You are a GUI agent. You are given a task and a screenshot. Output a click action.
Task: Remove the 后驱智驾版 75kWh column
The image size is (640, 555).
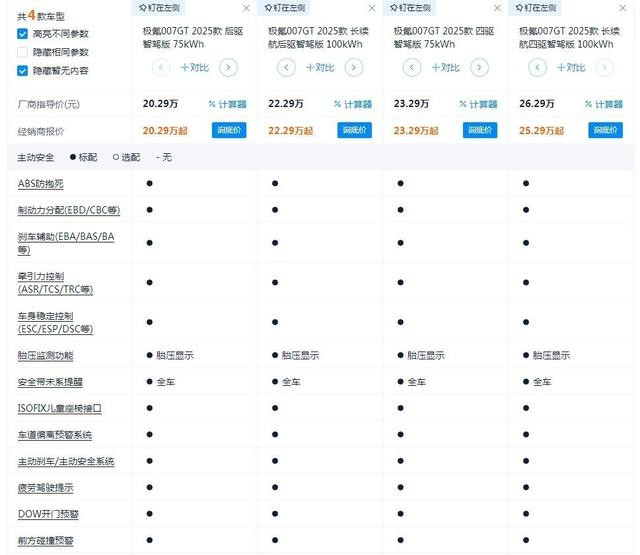(246, 8)
